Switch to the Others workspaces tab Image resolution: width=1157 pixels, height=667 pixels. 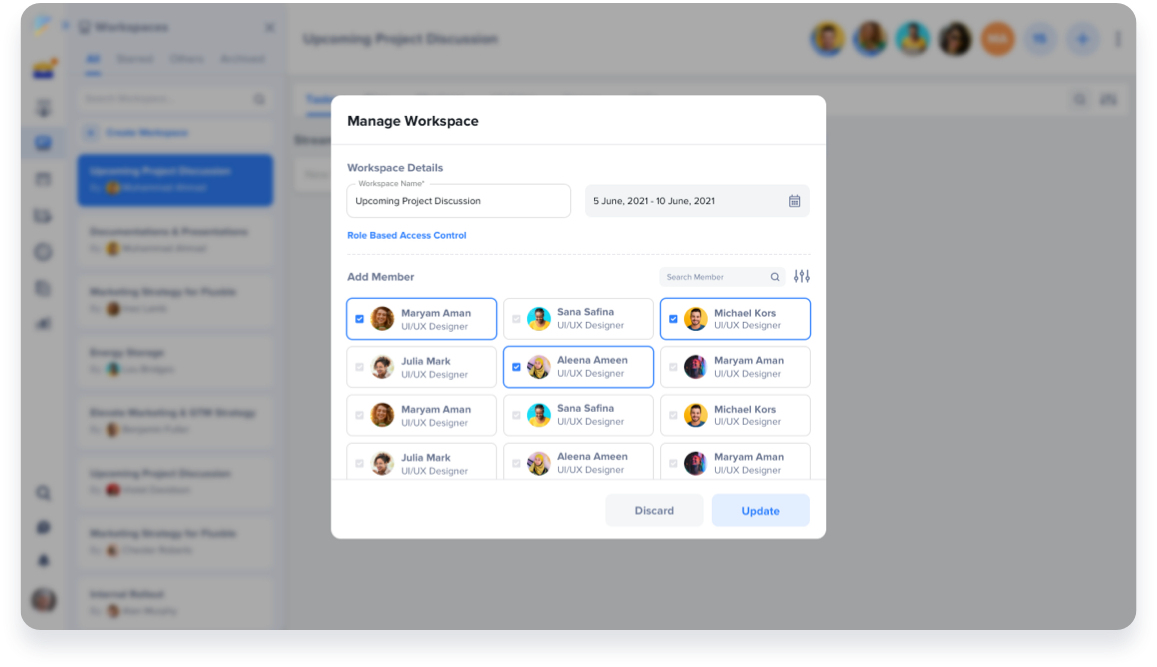(x=186, y=59)
